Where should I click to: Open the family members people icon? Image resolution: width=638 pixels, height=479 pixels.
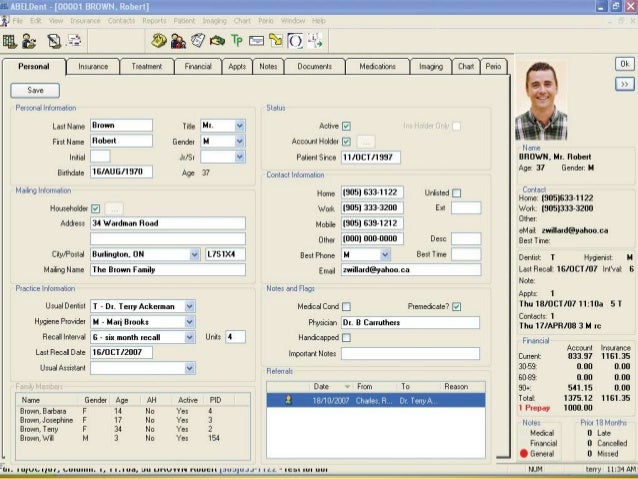coord(178,41)
